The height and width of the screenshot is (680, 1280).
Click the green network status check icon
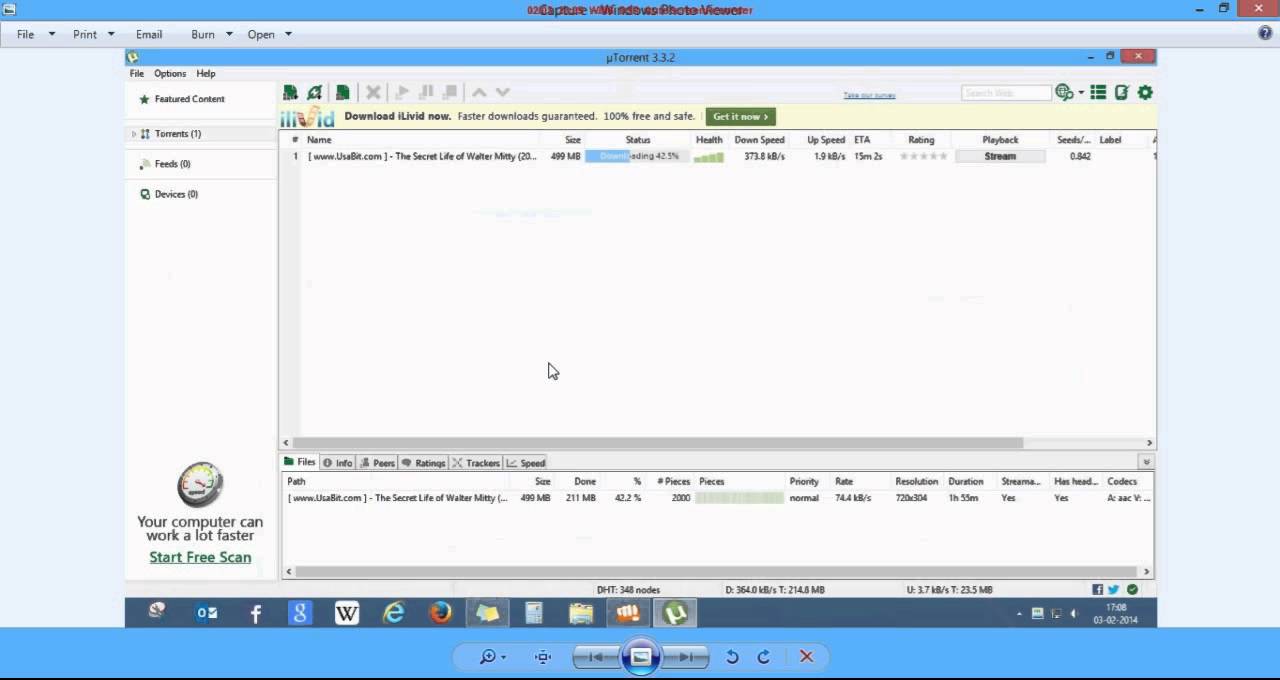click(x=1132, y=590)
